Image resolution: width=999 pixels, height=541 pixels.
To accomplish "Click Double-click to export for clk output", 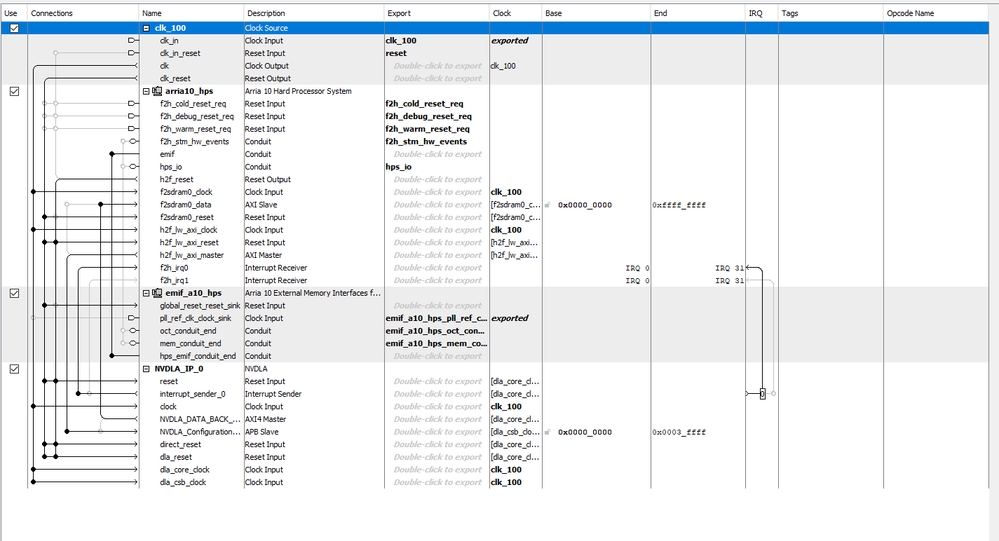I will click(437, 66).
